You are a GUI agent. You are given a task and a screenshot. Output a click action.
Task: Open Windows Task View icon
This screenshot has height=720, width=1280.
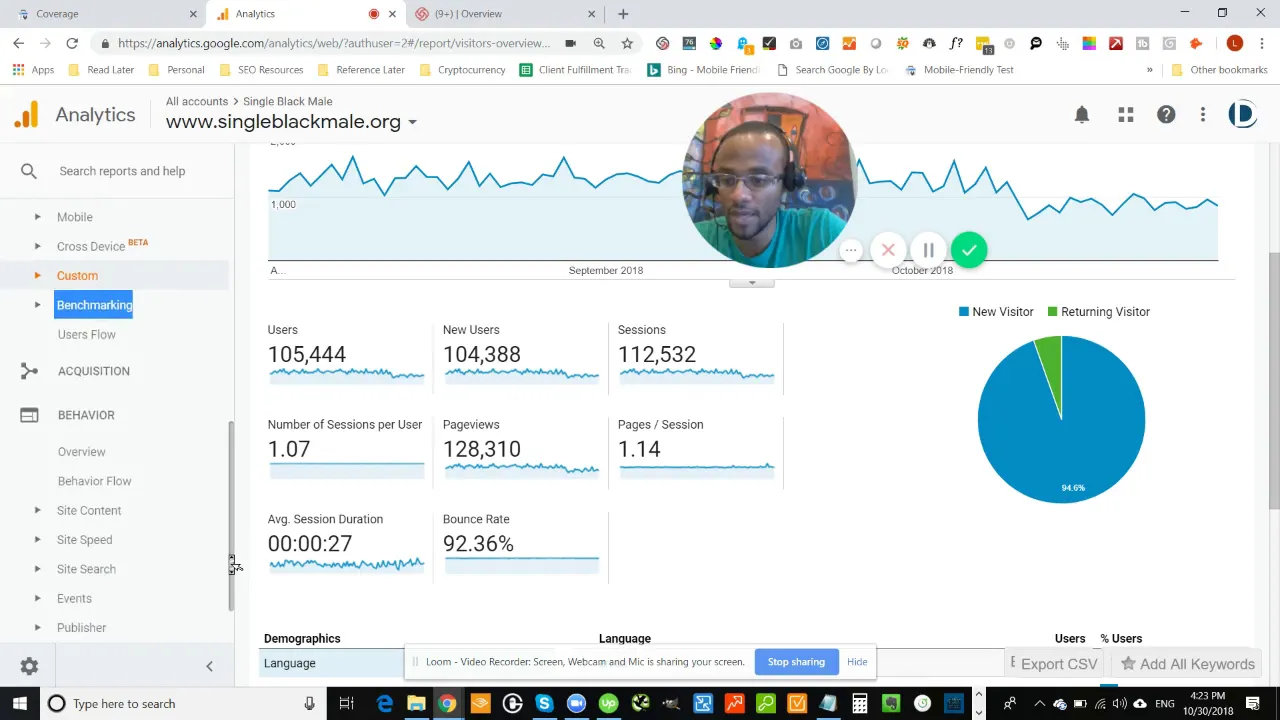coord(346,704)
